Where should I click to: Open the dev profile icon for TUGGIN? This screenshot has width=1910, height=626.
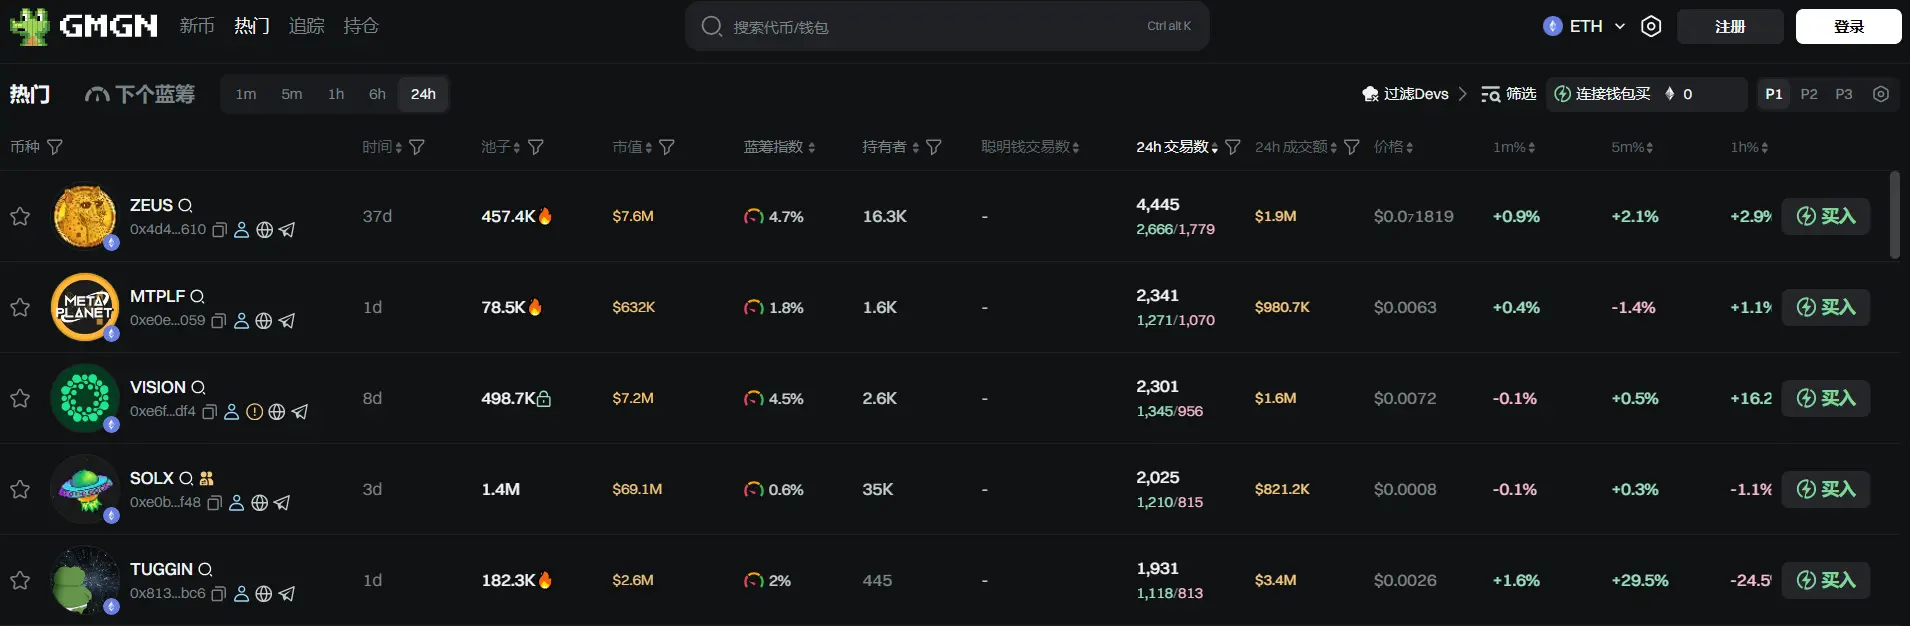(241, 594)
